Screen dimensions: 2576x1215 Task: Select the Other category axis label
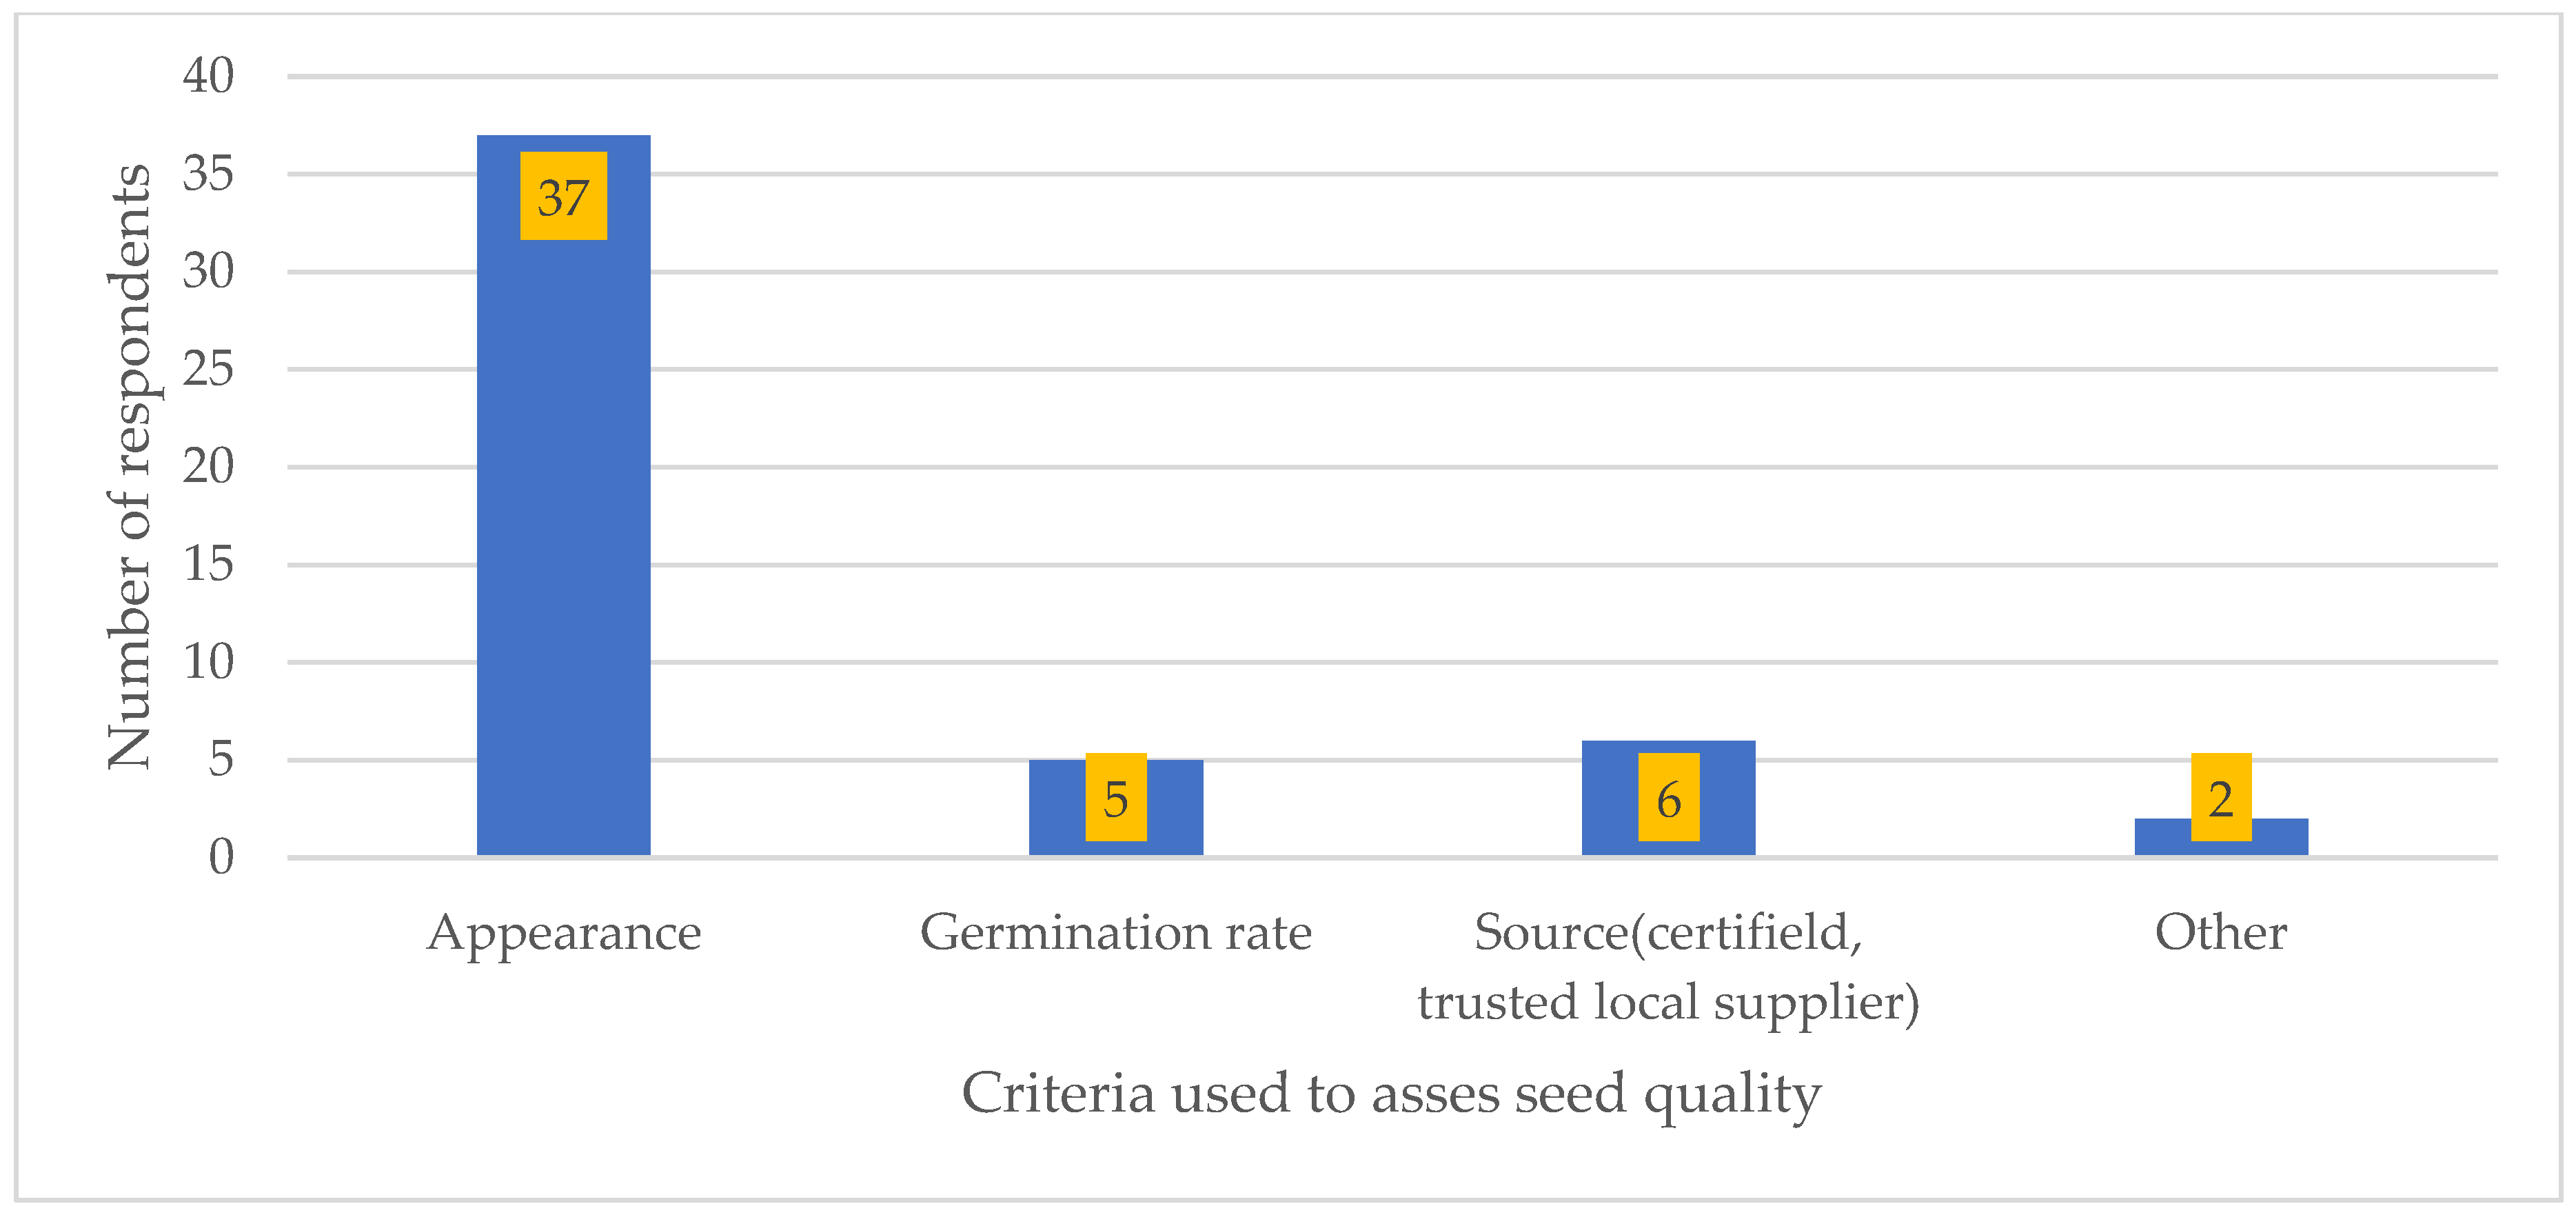point(2221,933)
